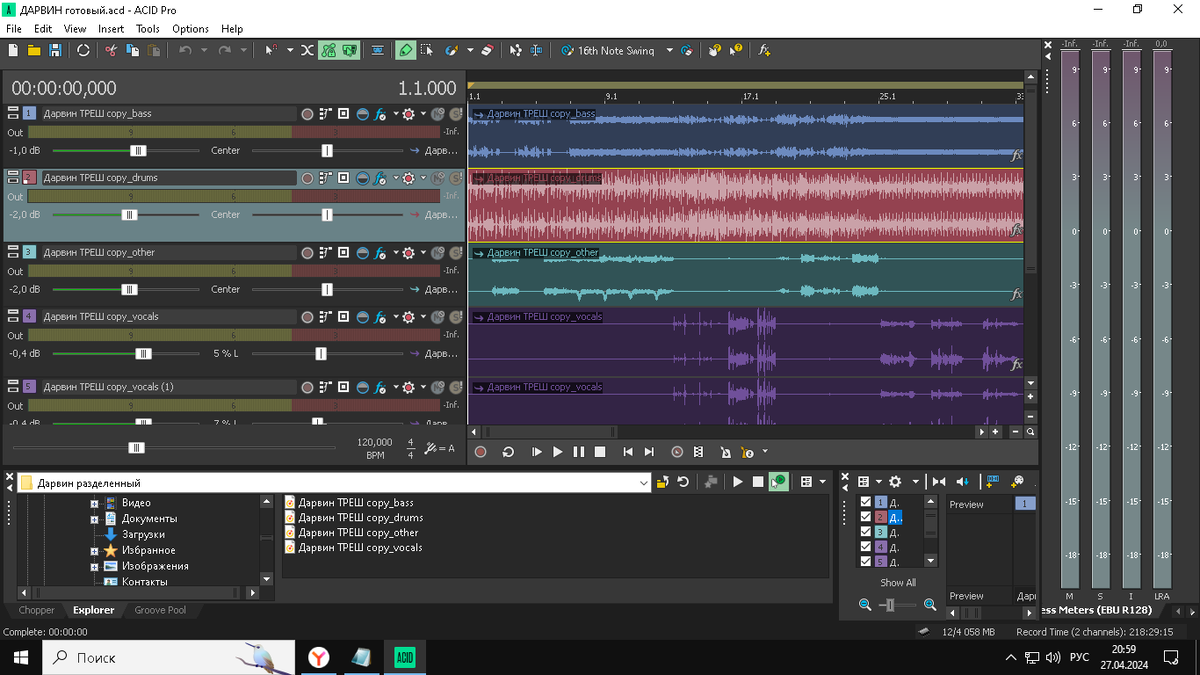Open the File menu

click(13, 29)
